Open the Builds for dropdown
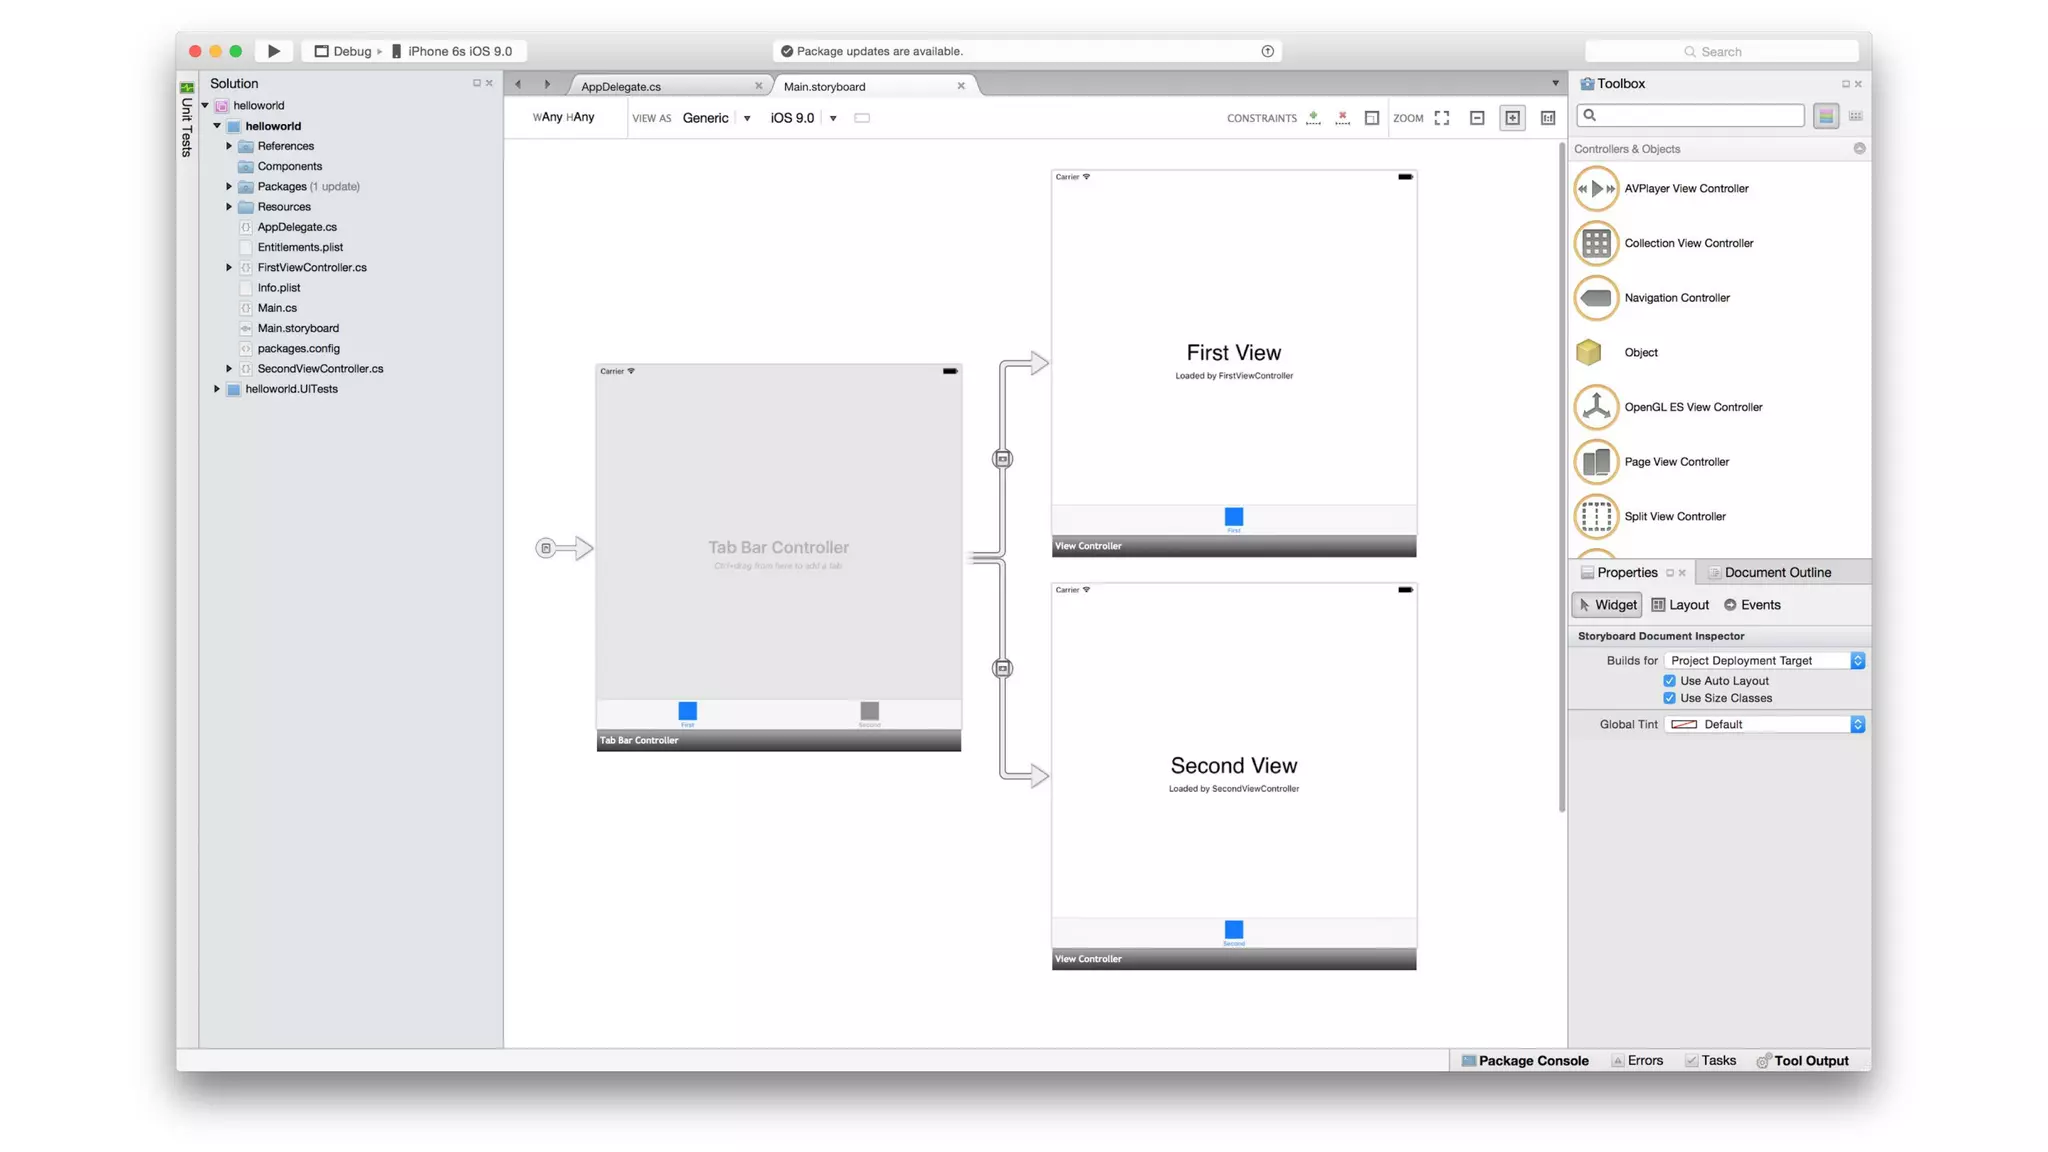Image resolution: width=2048 pixels, height=1152 pixels. click(1765, 660)
